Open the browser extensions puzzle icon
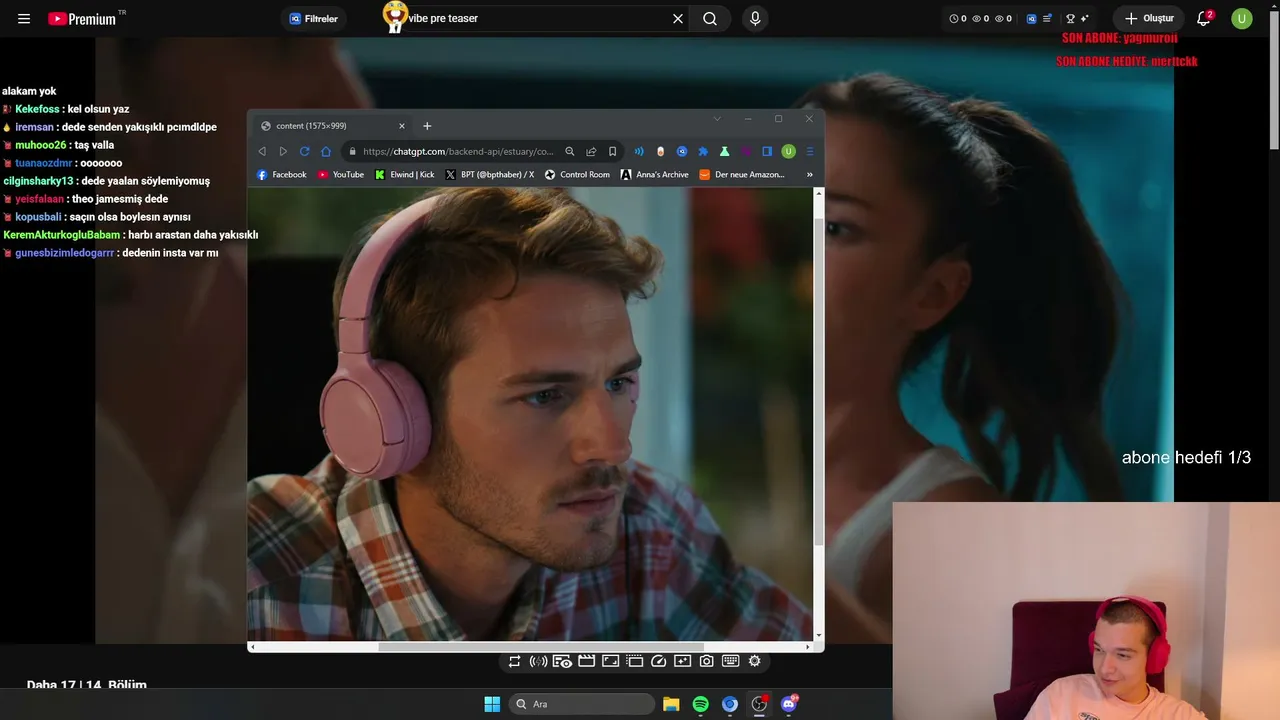 pos(703,151)
